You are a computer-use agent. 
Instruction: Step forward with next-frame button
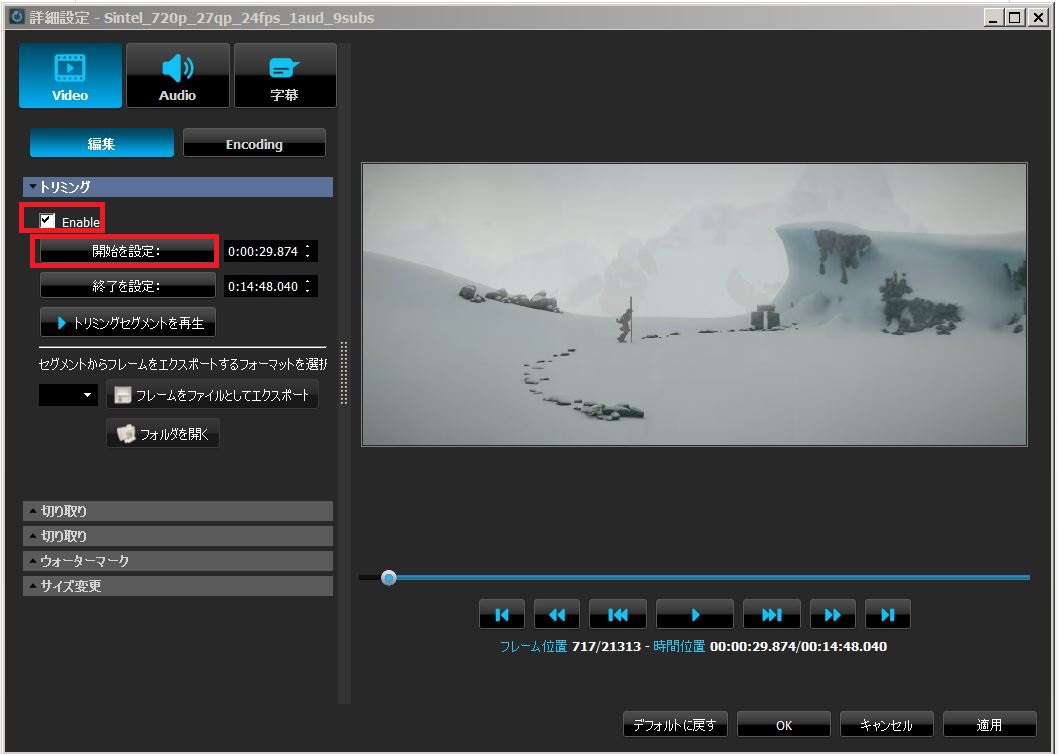(x=772, y=614)
